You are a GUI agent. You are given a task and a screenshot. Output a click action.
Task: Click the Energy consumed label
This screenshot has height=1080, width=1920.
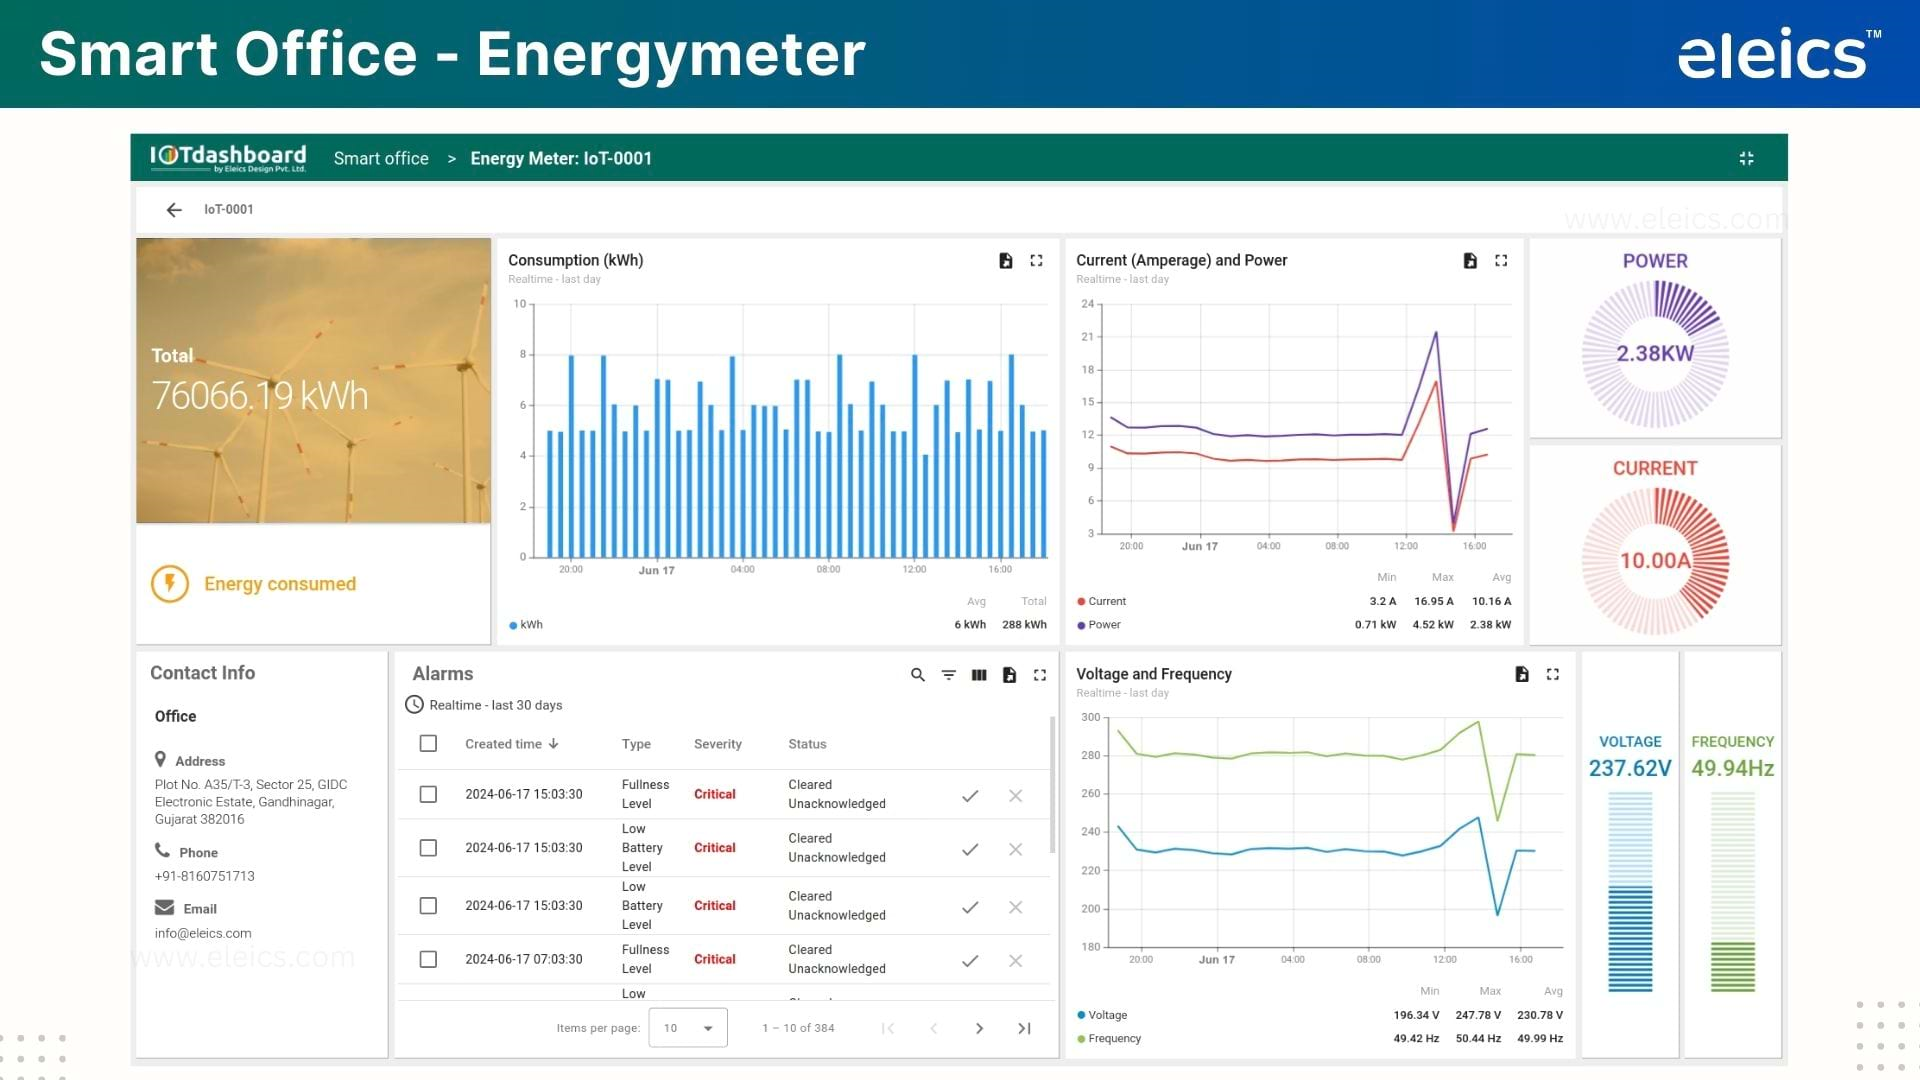[x=280, y=584]
